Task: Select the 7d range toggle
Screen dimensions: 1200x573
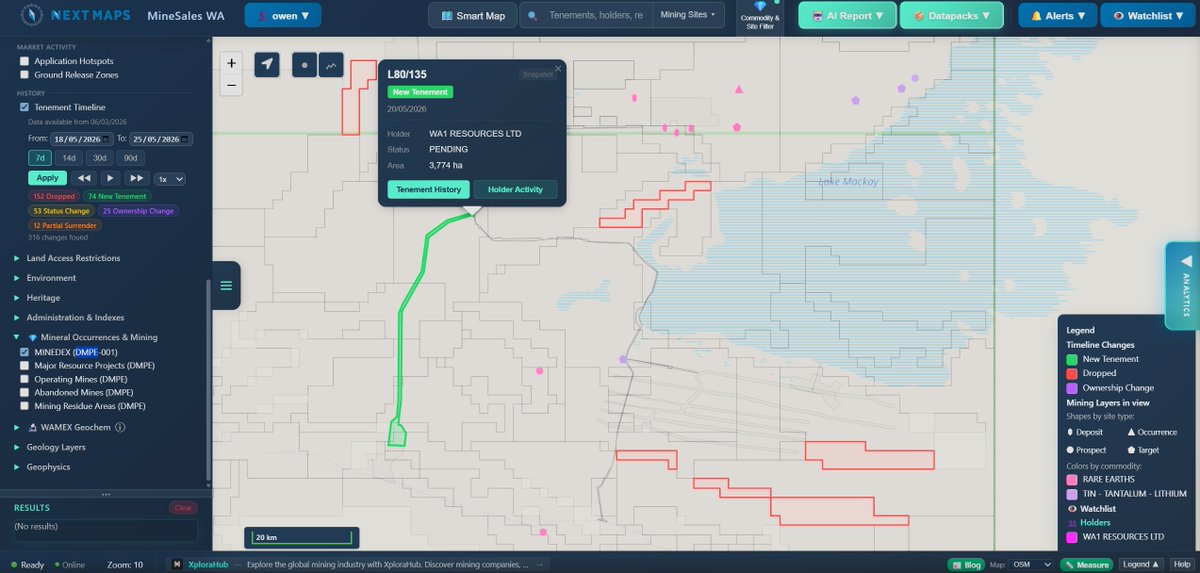Action: coord(40,158)
